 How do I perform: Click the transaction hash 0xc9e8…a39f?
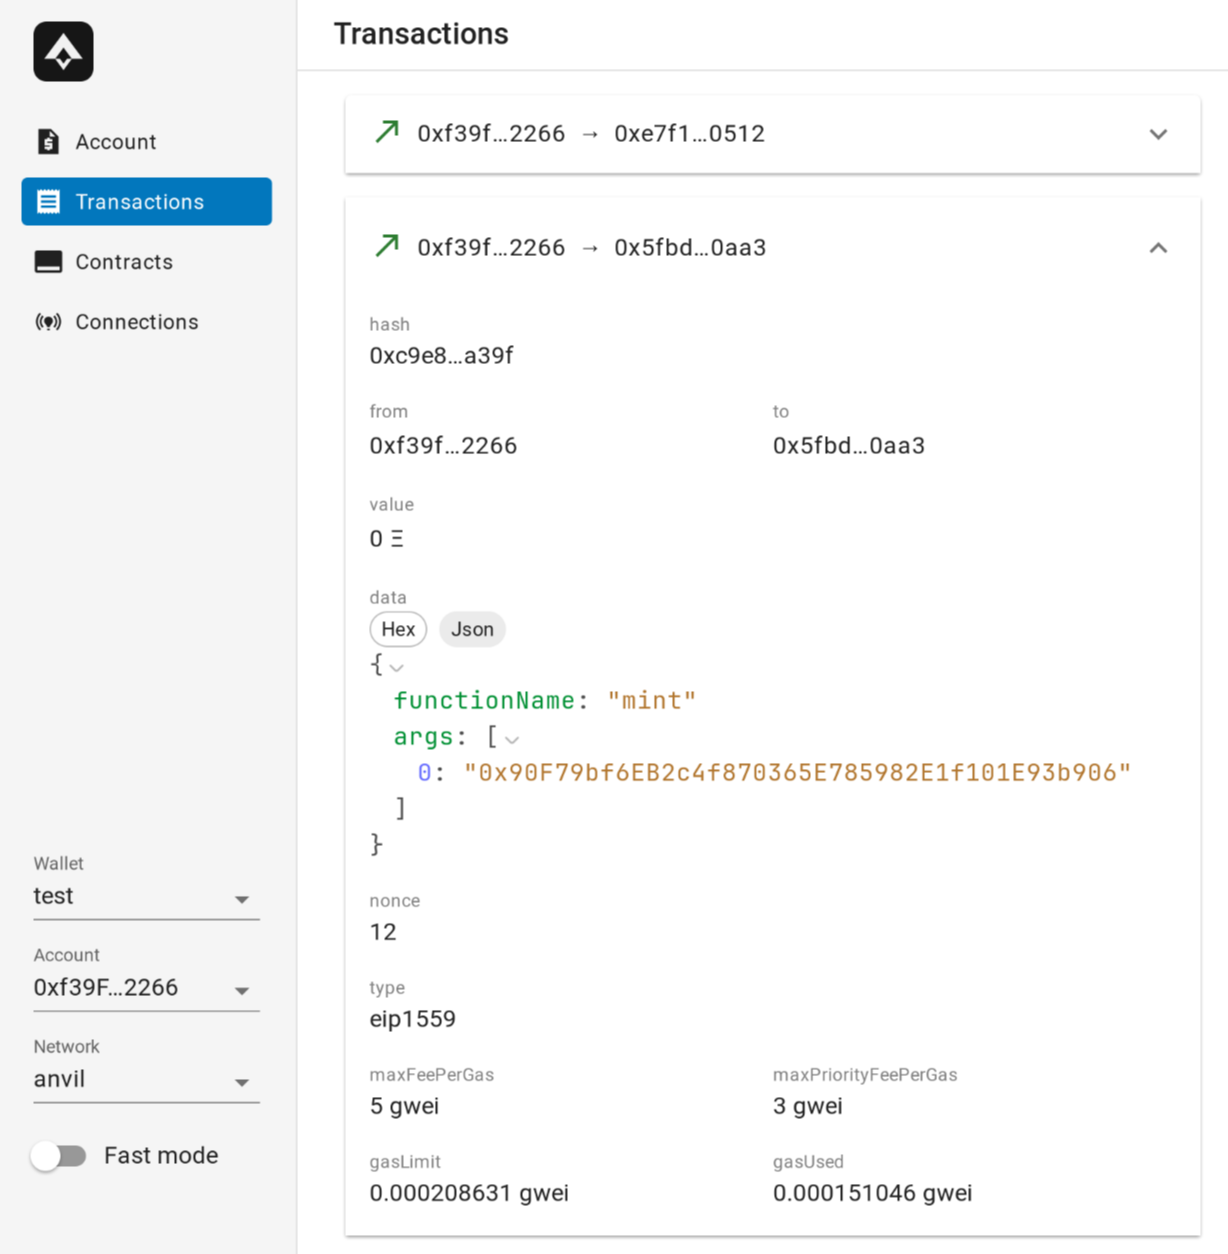(441, 355)
